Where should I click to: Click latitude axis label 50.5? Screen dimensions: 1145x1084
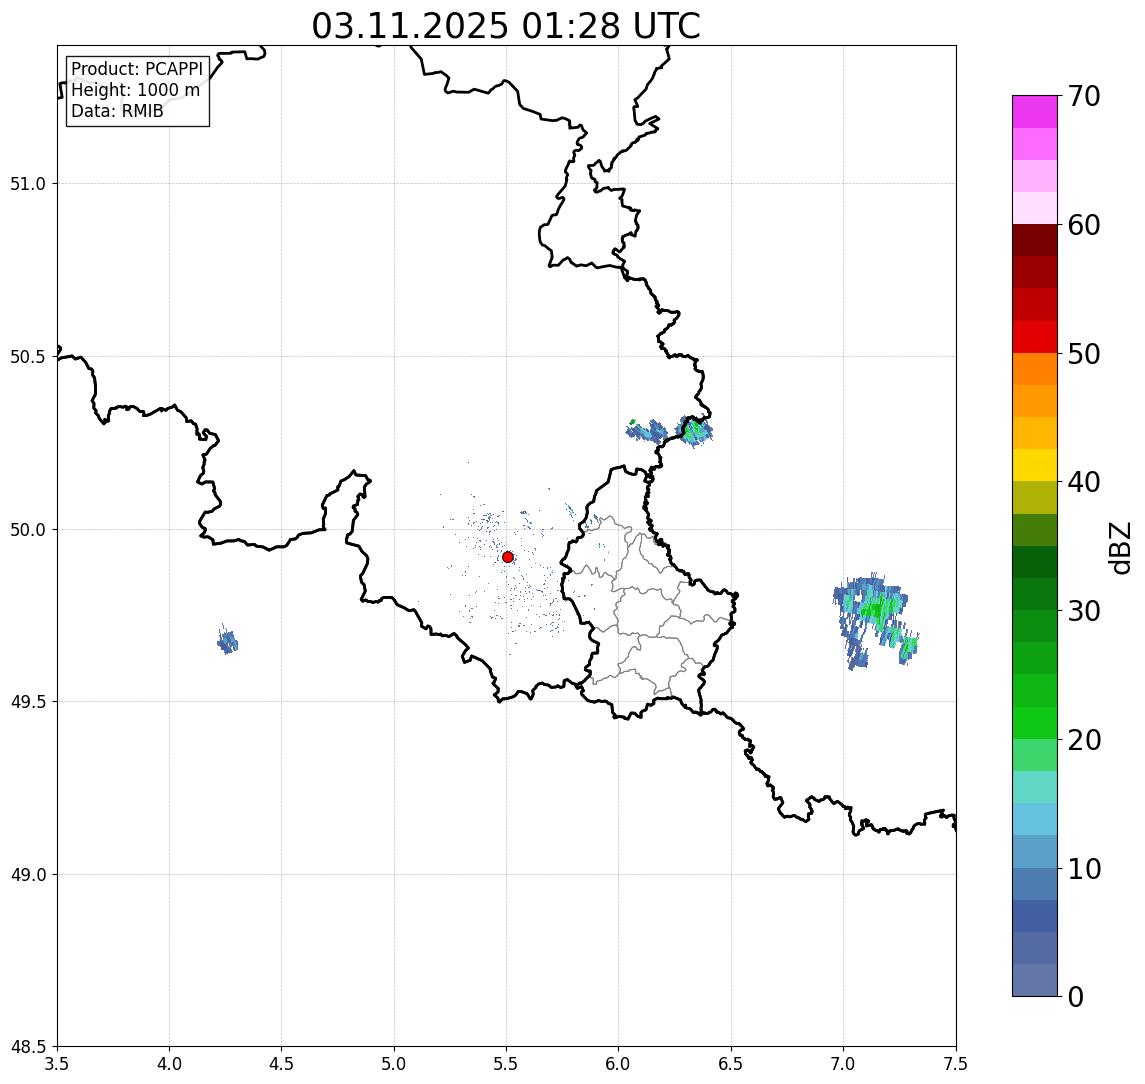(27, 357)
